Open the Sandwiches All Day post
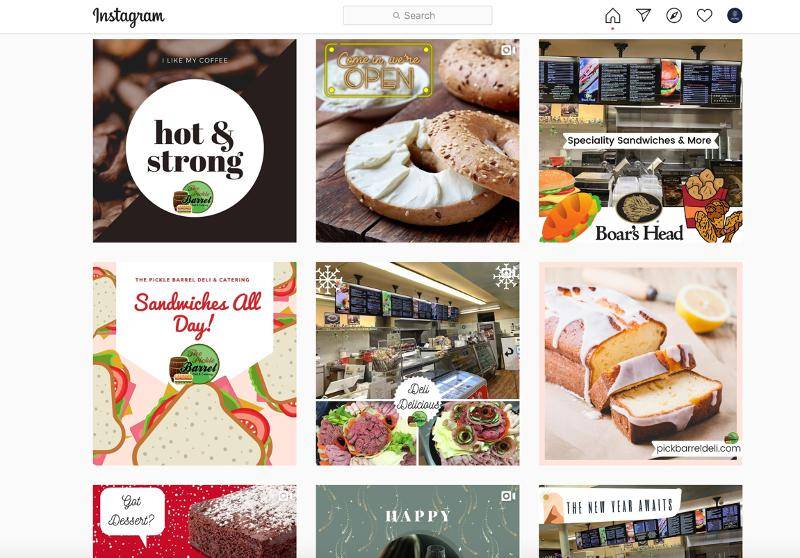This screenshot has width=800, height=558. point(194,364)
